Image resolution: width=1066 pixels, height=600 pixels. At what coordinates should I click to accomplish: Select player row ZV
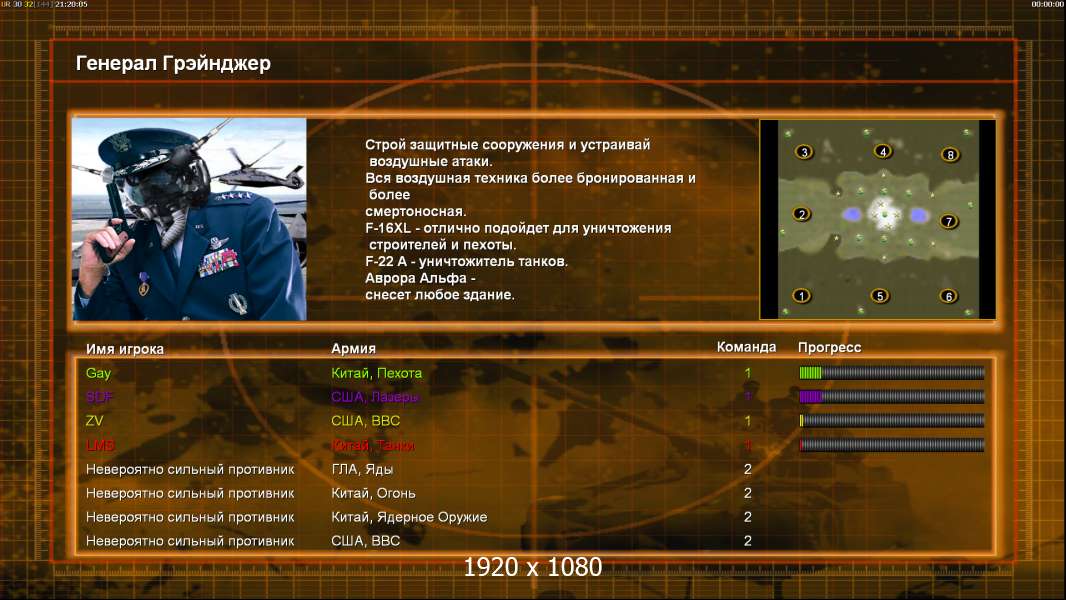(534, 421)
